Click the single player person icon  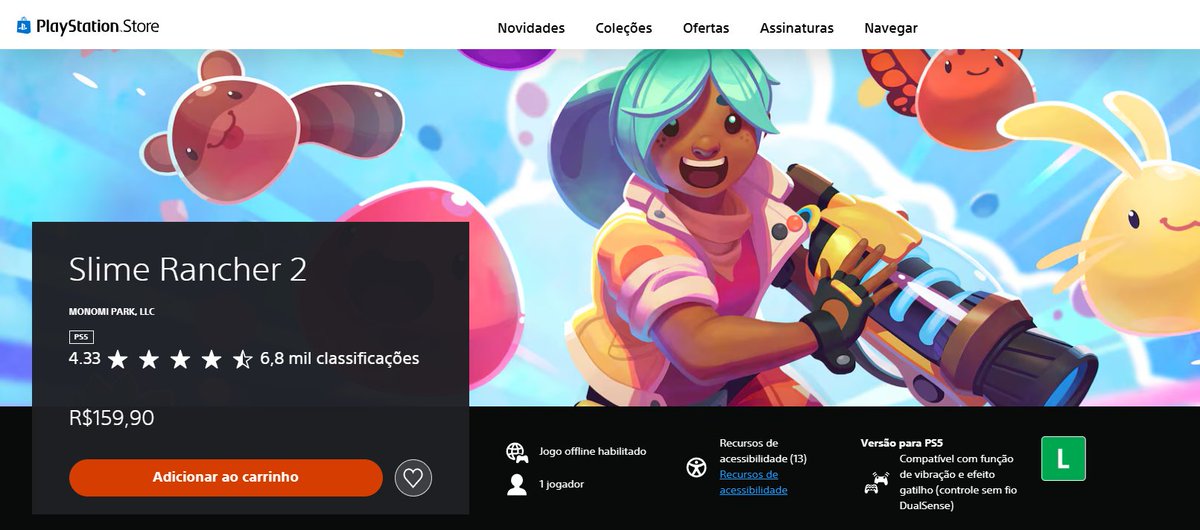point(517,485)
